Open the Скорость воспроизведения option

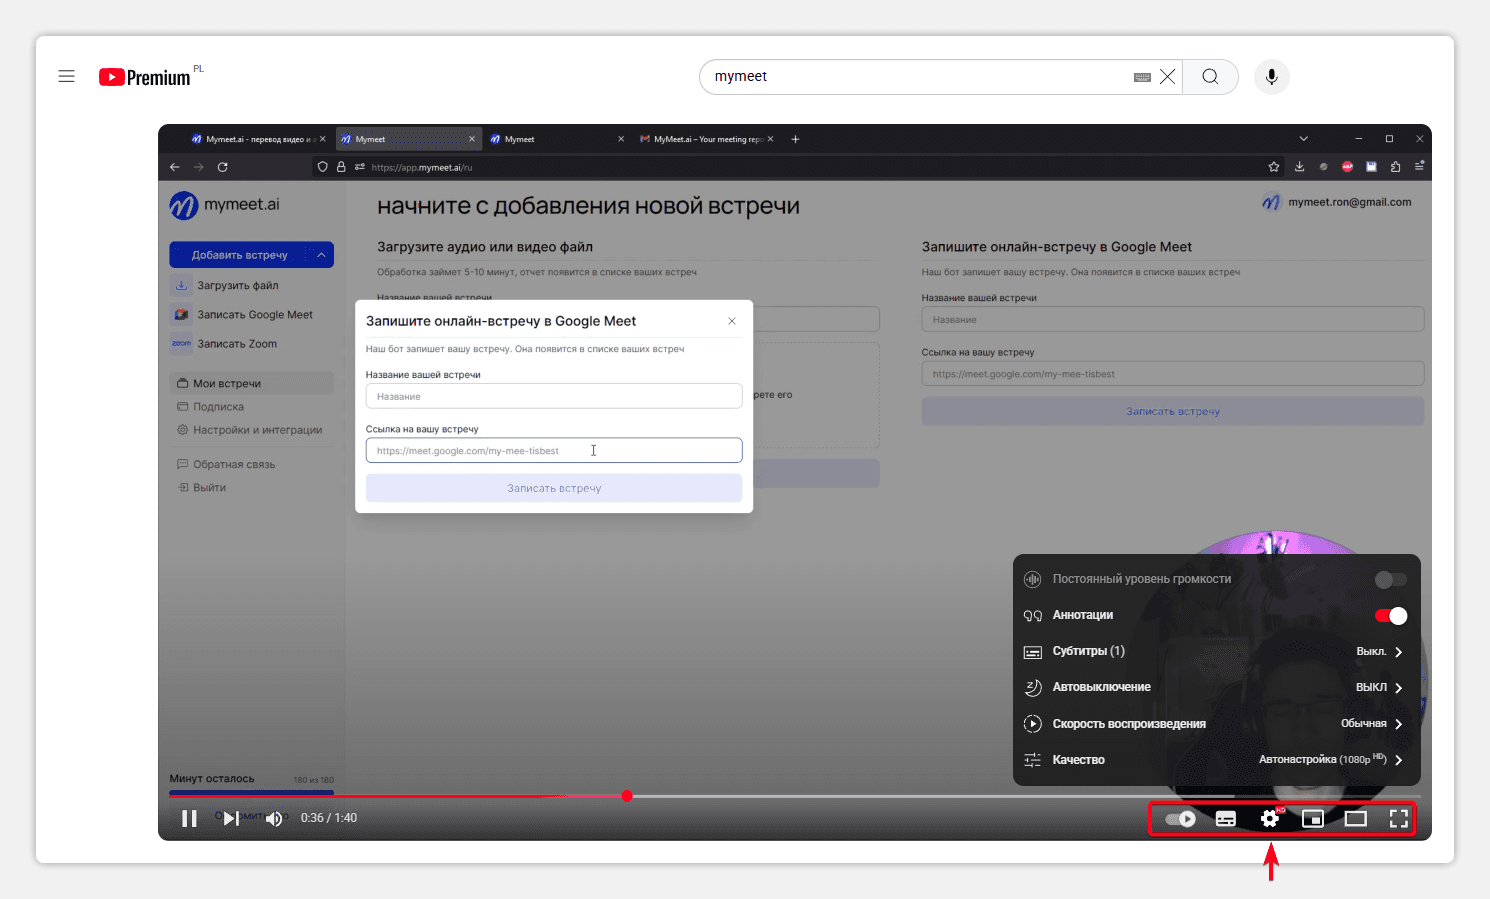pyautogui.click(x=1216, y=724)
